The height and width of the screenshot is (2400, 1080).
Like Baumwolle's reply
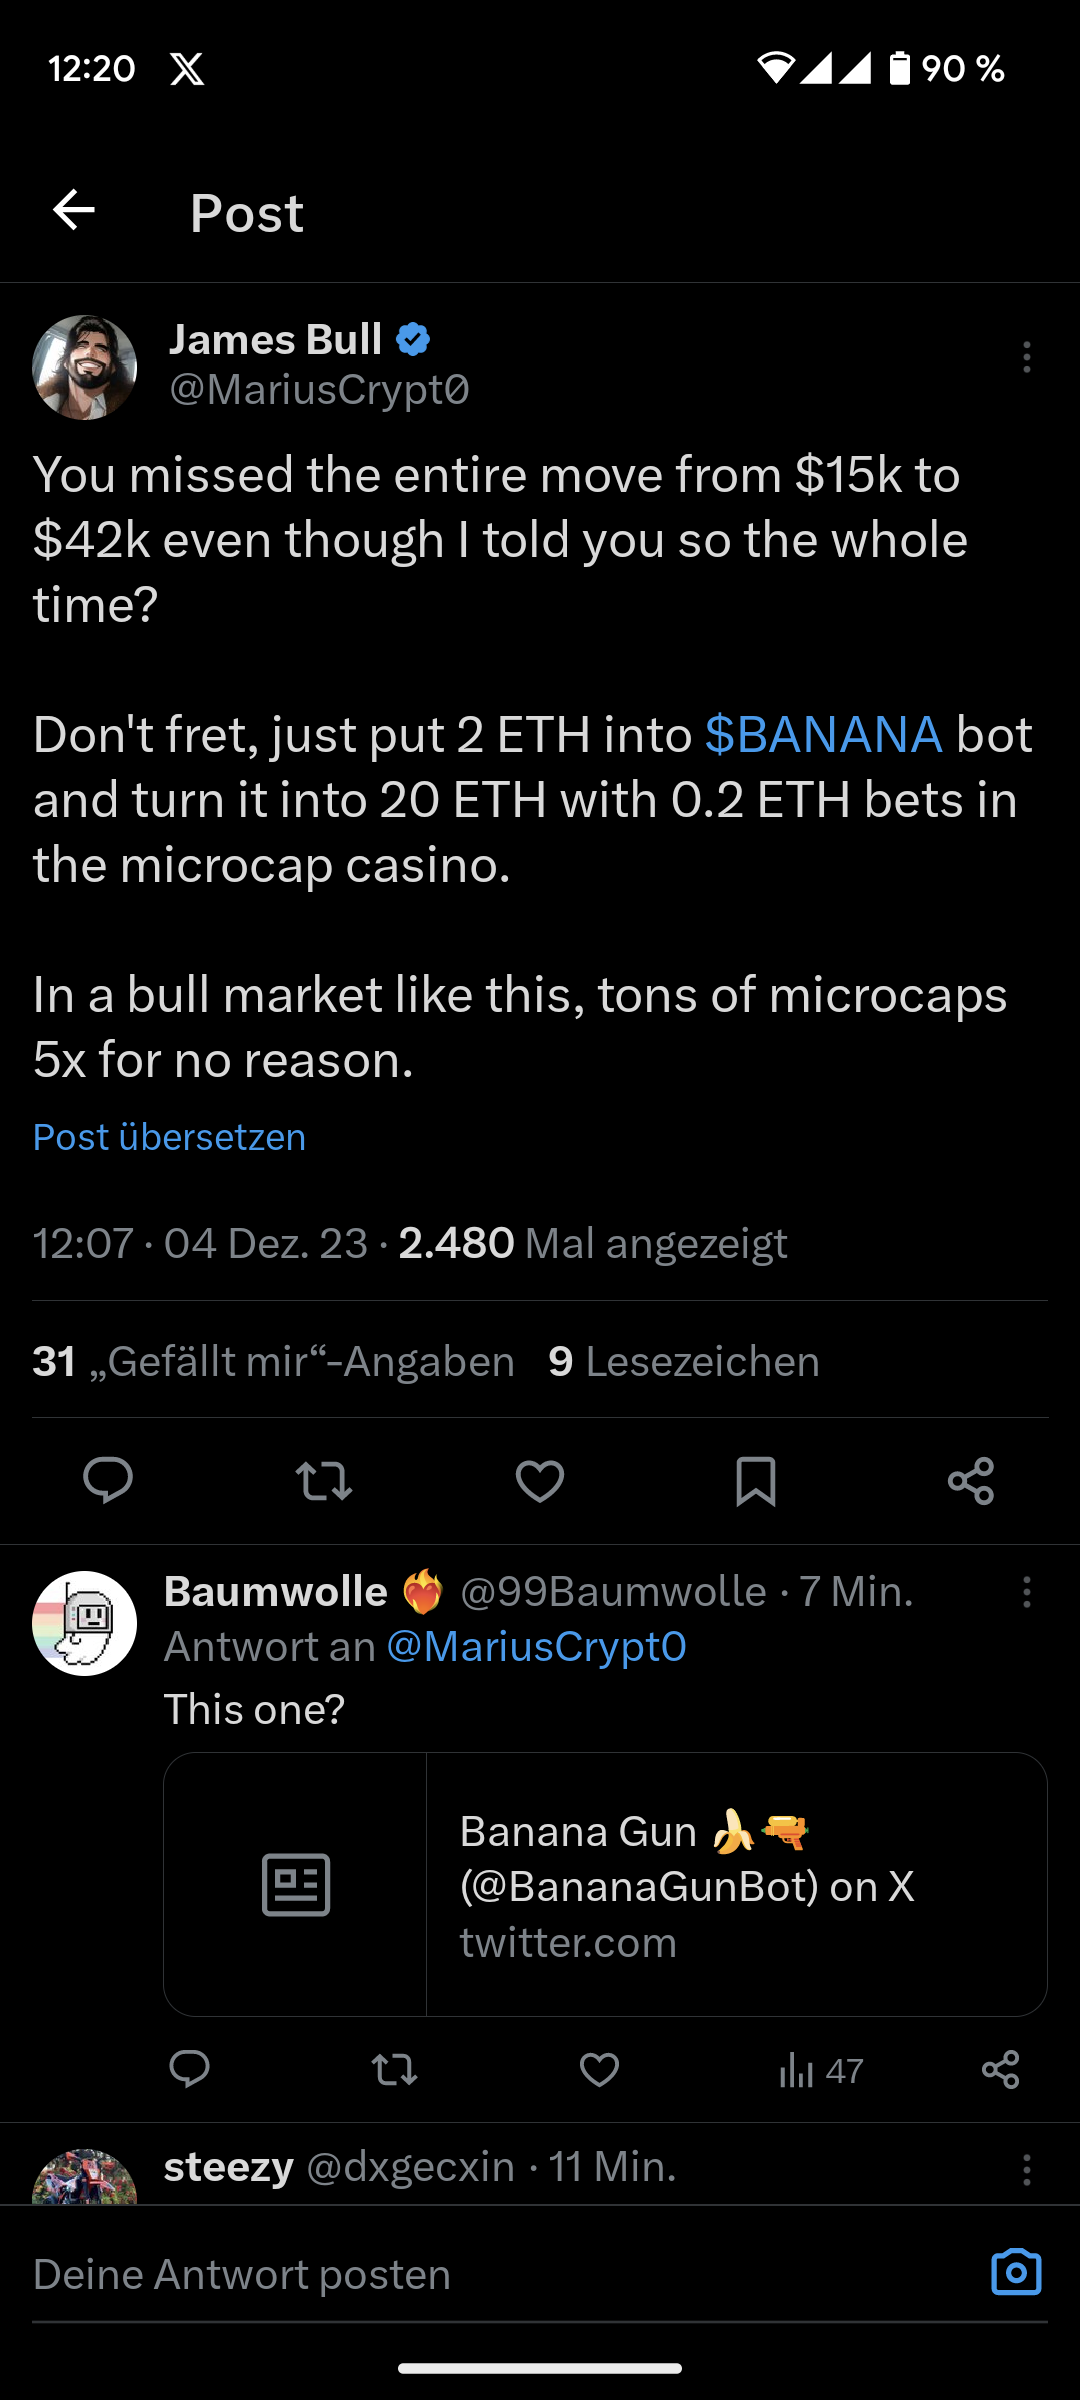click(599, 2069)
